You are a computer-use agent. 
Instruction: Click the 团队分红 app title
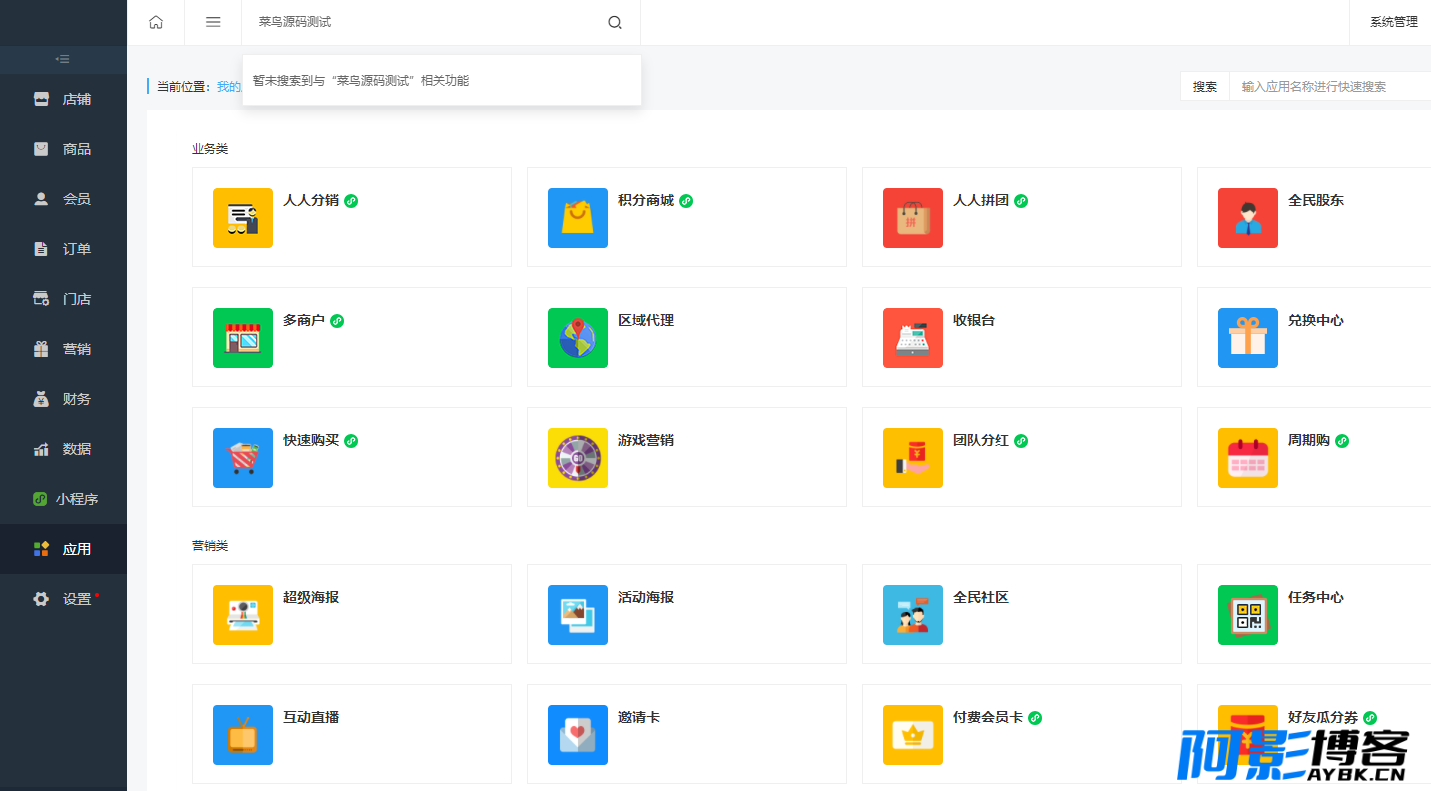click(981, 440)
